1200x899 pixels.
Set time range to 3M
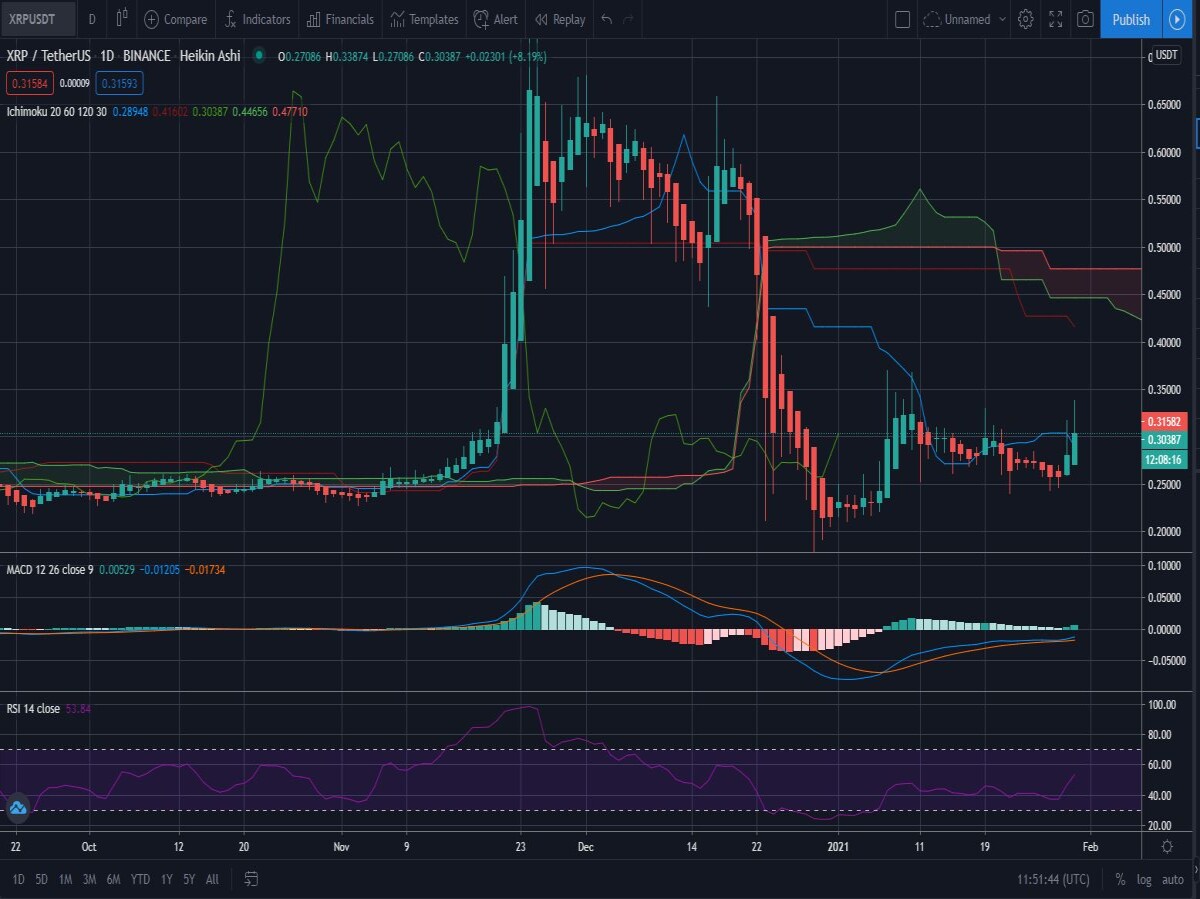pos(89,879)
